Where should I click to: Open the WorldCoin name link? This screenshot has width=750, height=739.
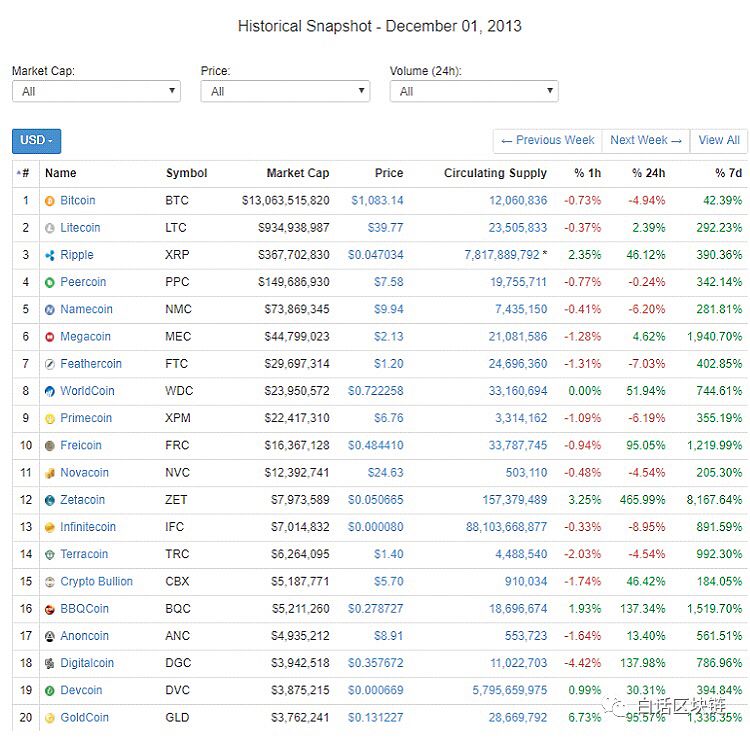coord(88,391)
